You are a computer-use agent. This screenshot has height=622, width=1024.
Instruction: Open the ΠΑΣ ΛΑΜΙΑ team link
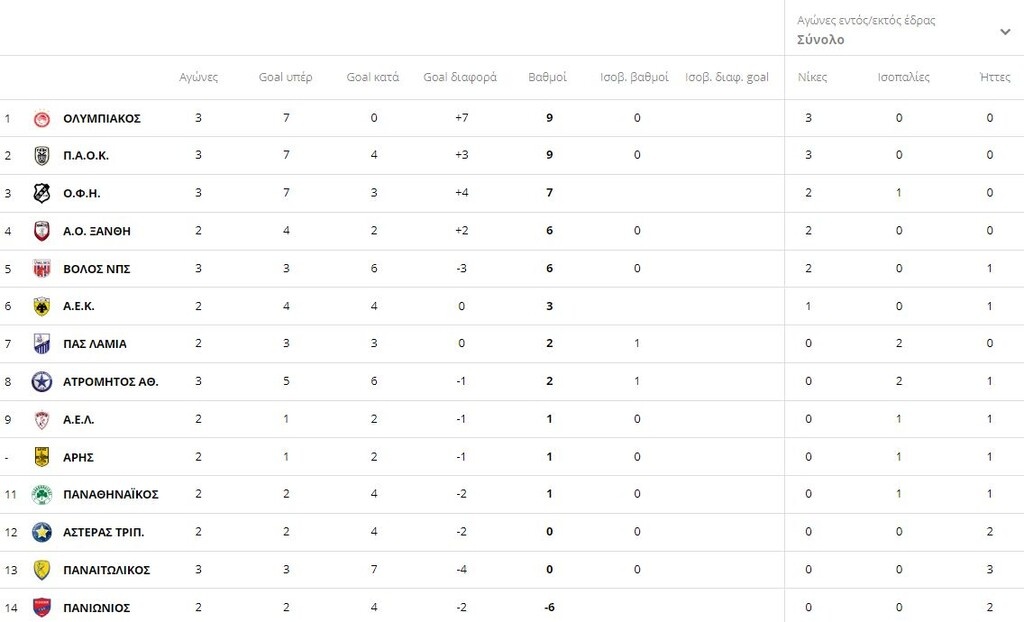point(95,344)
